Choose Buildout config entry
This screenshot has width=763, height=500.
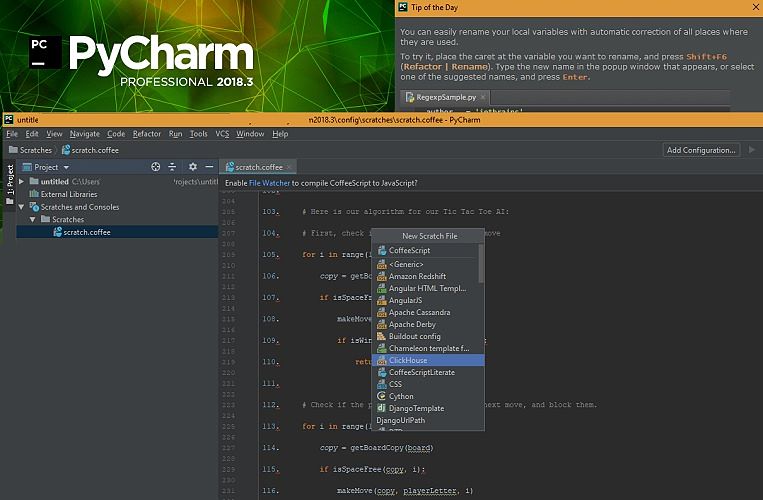(x=428, y=337)
